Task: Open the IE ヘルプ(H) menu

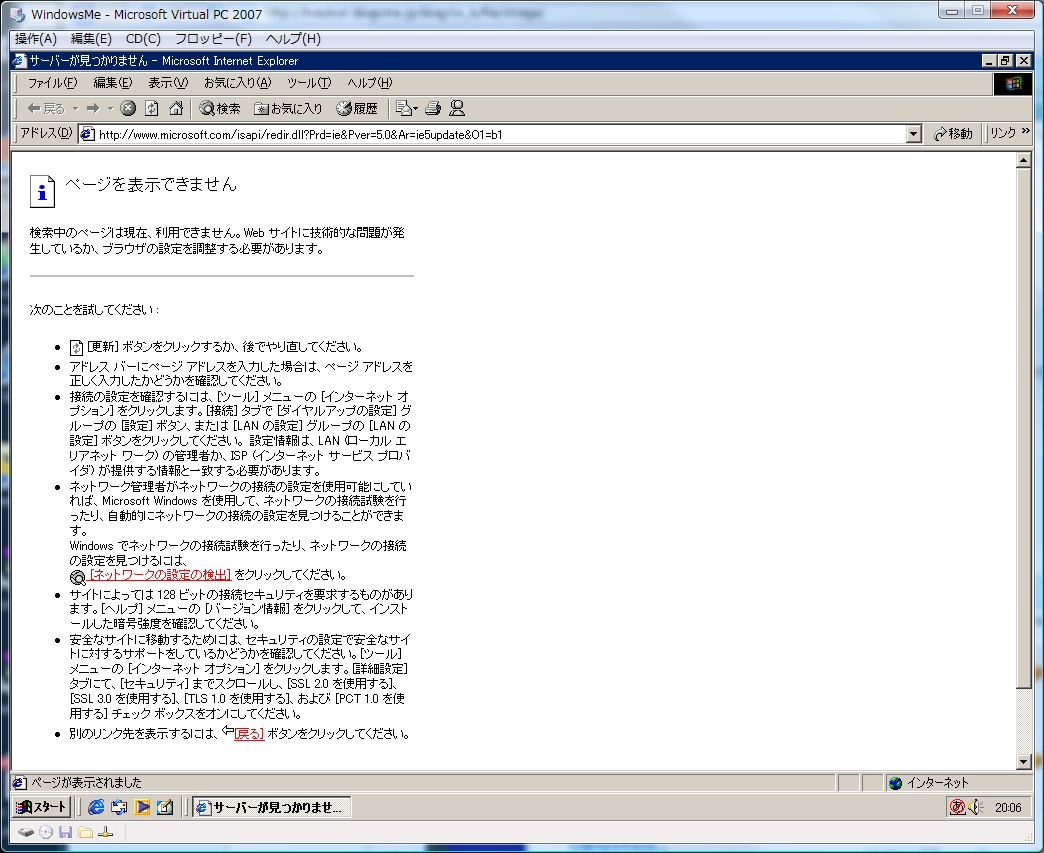Action: tap(370, 83)
